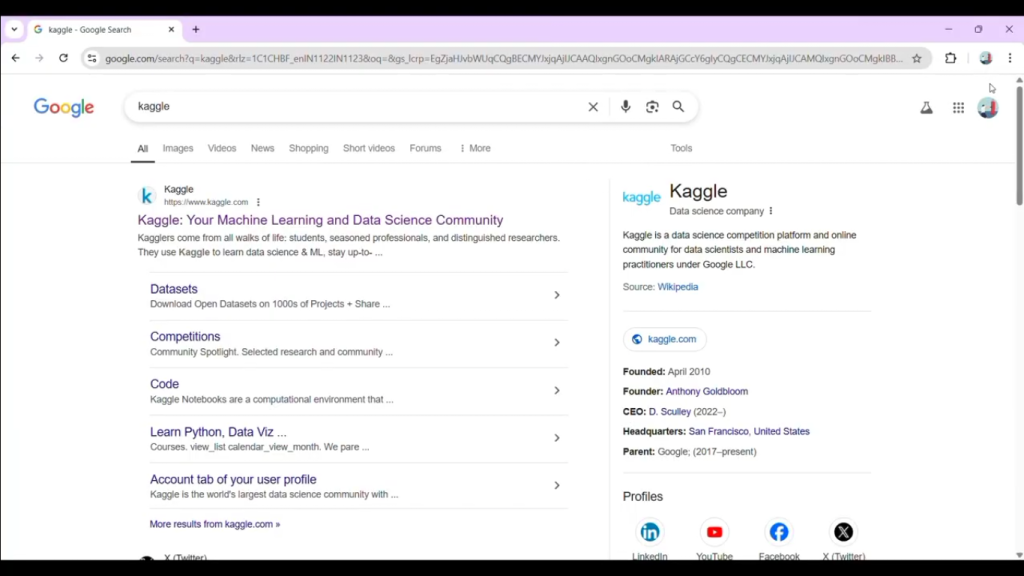Open San Francisco headquarters link
1024x576 pixels.
click(x=718, y=431)
